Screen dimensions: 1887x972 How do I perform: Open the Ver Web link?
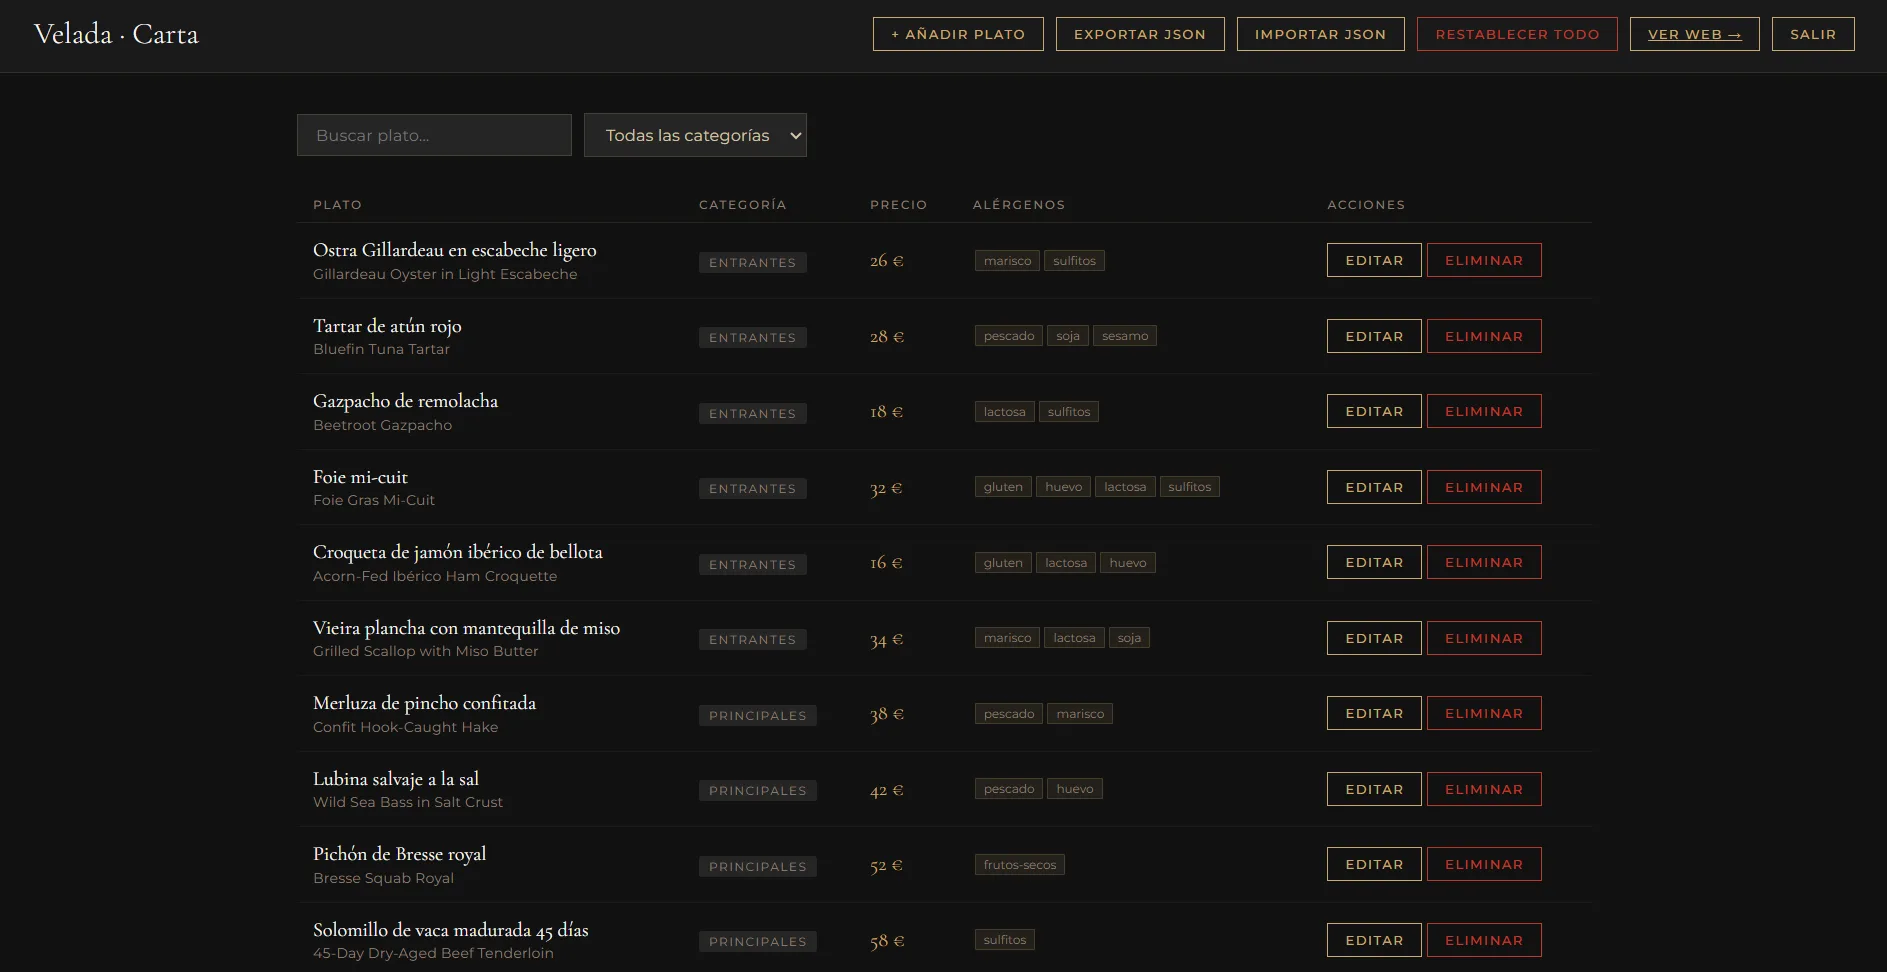pyautogui.click(x=1694, y=34)
